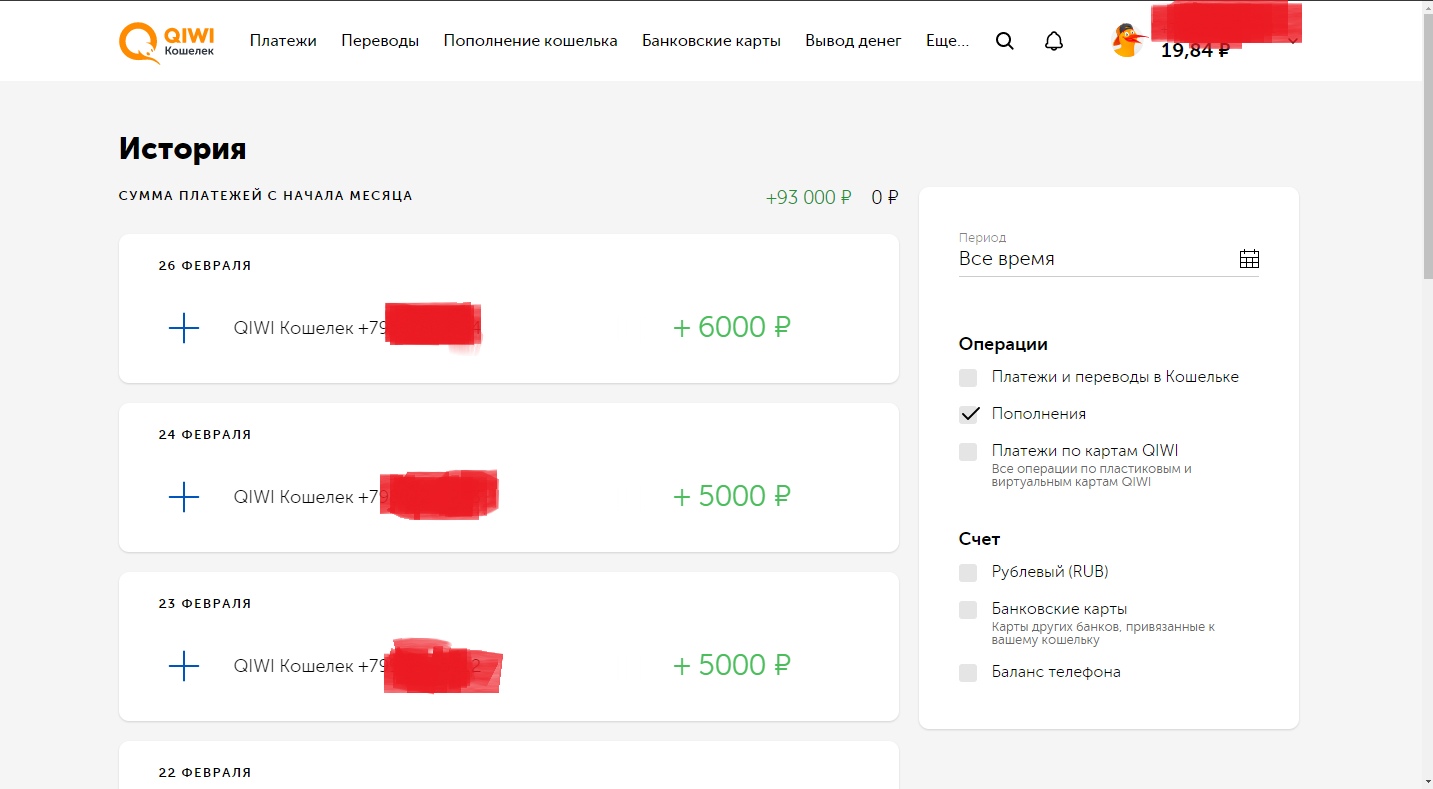
Task: Click the plus icon for 26 февраля entry
Action: click(184, 328)
